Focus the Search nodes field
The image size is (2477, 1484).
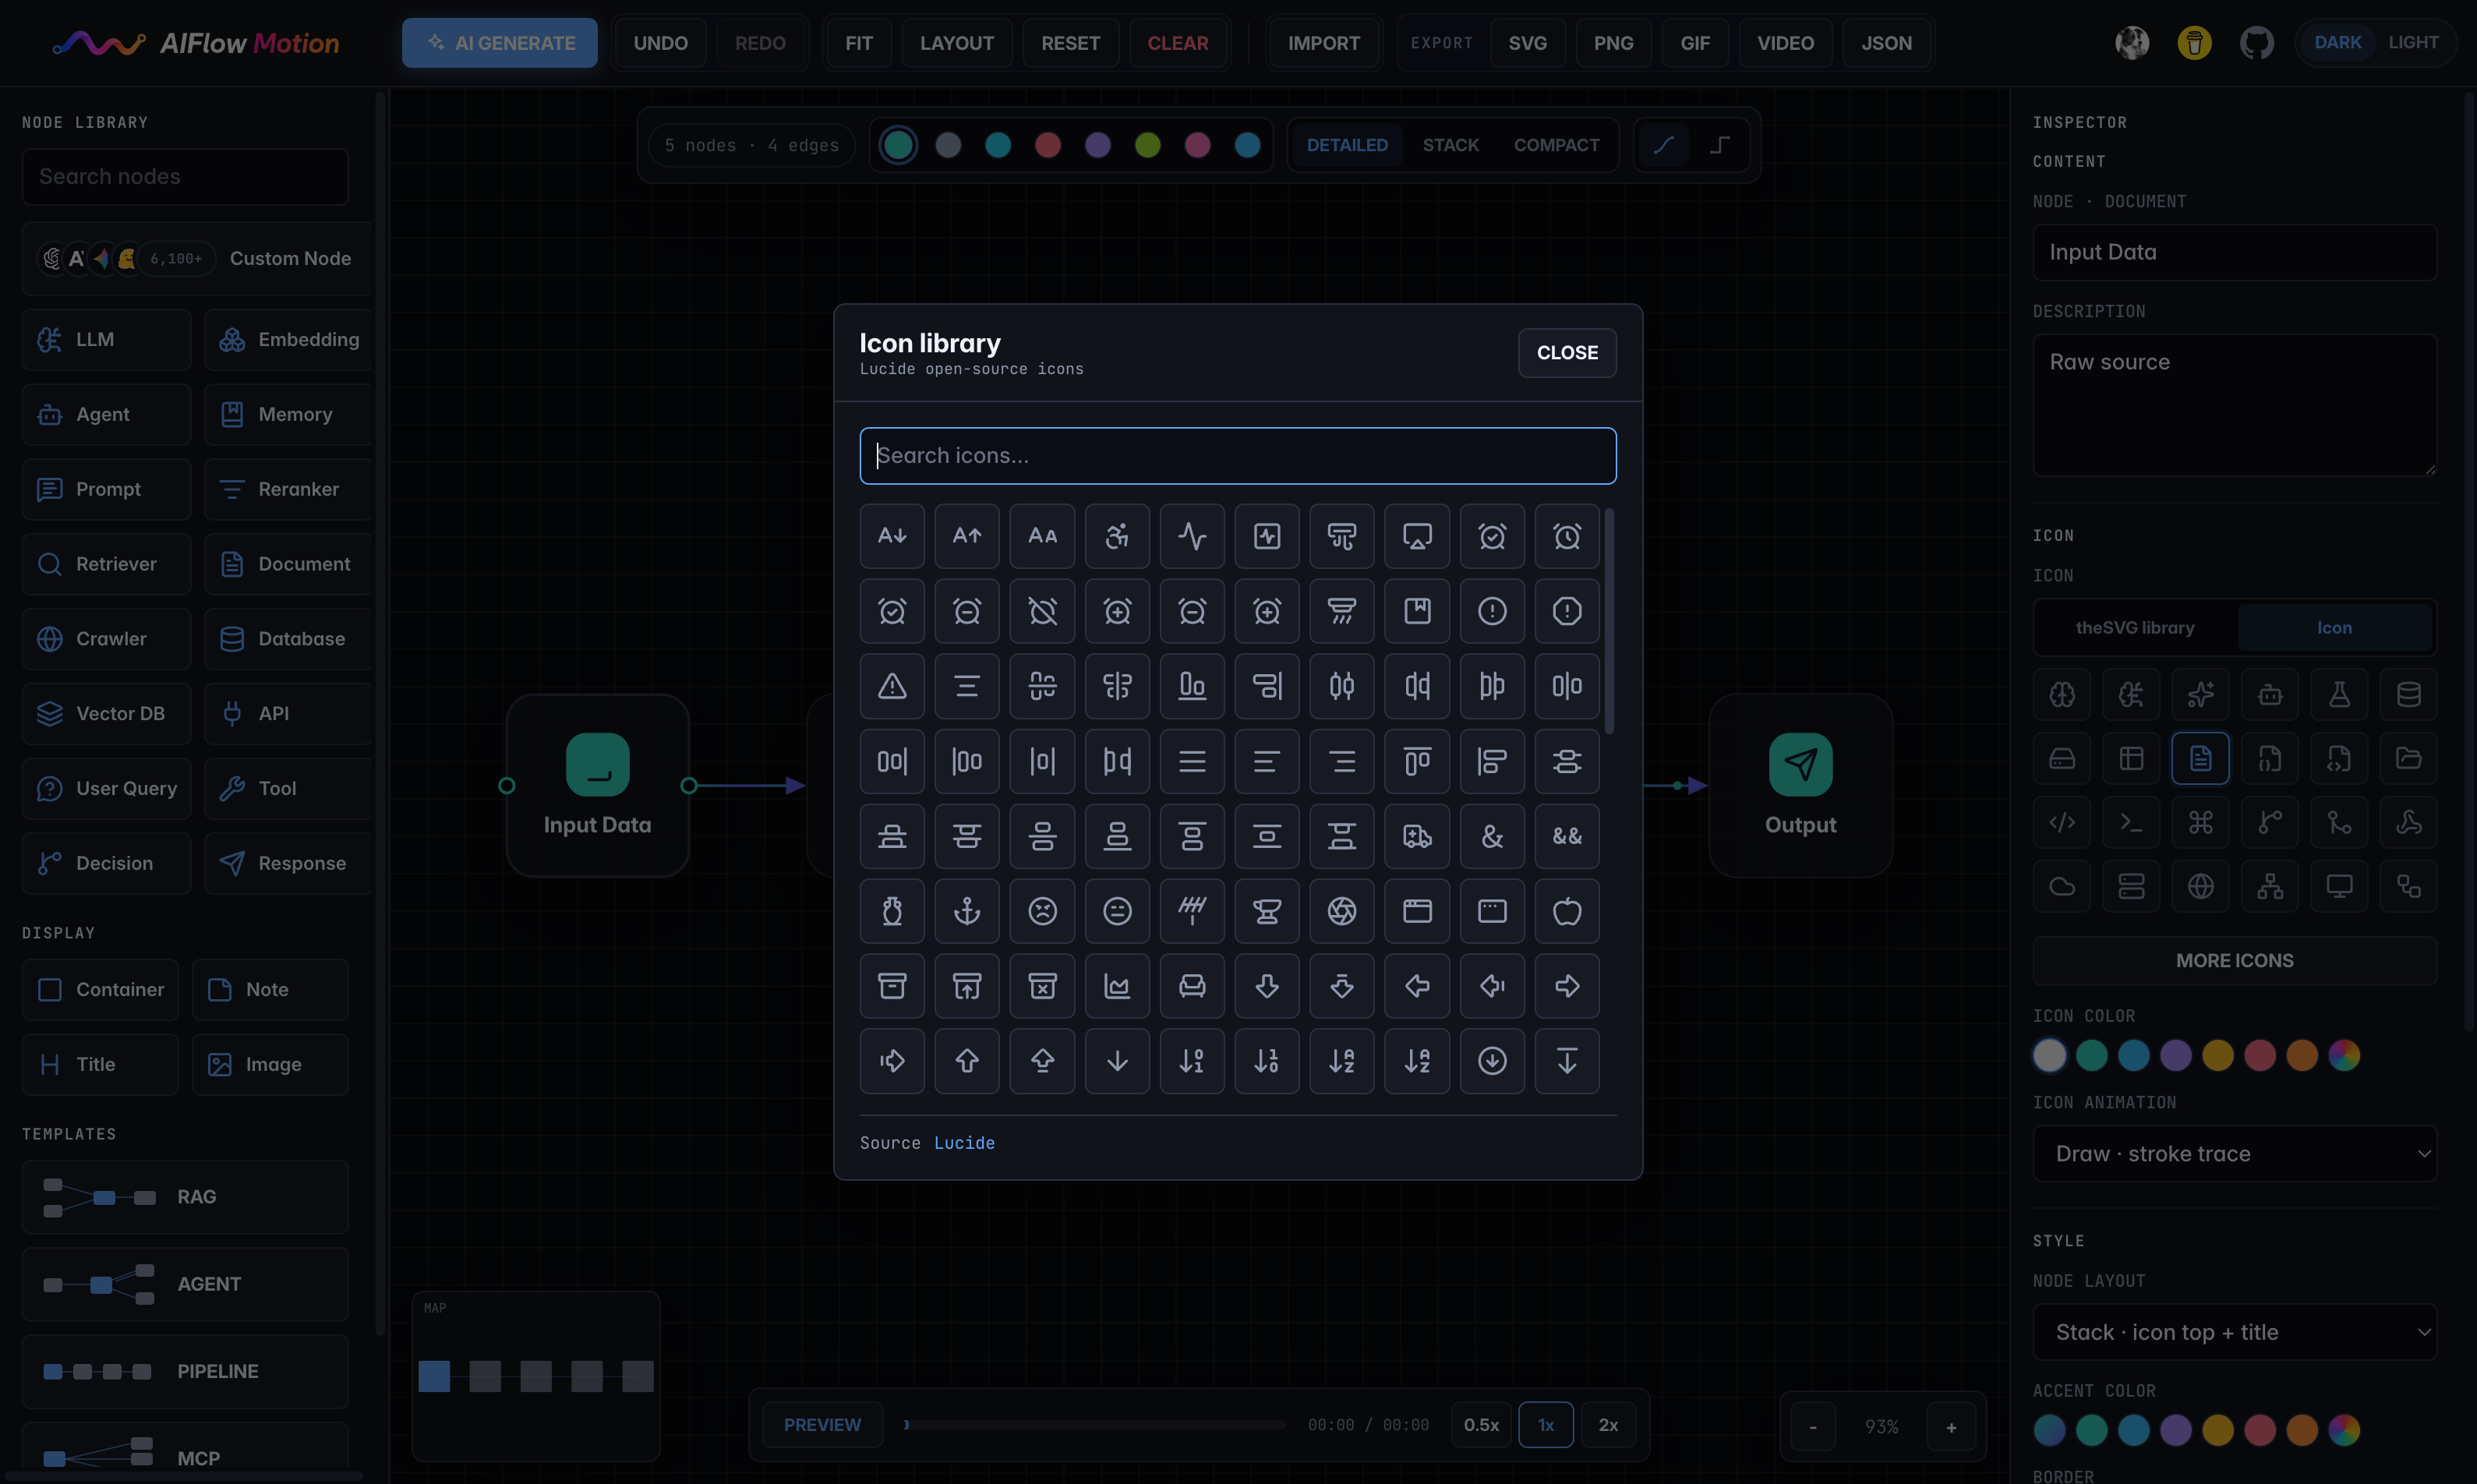185,176
